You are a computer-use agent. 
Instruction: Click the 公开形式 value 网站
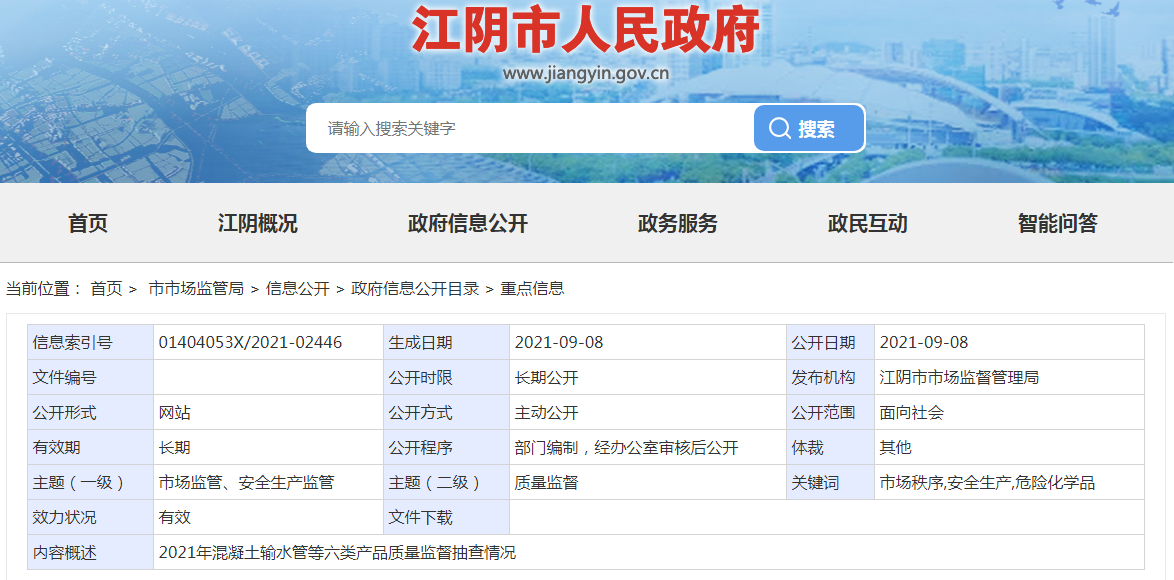[174, 412]
